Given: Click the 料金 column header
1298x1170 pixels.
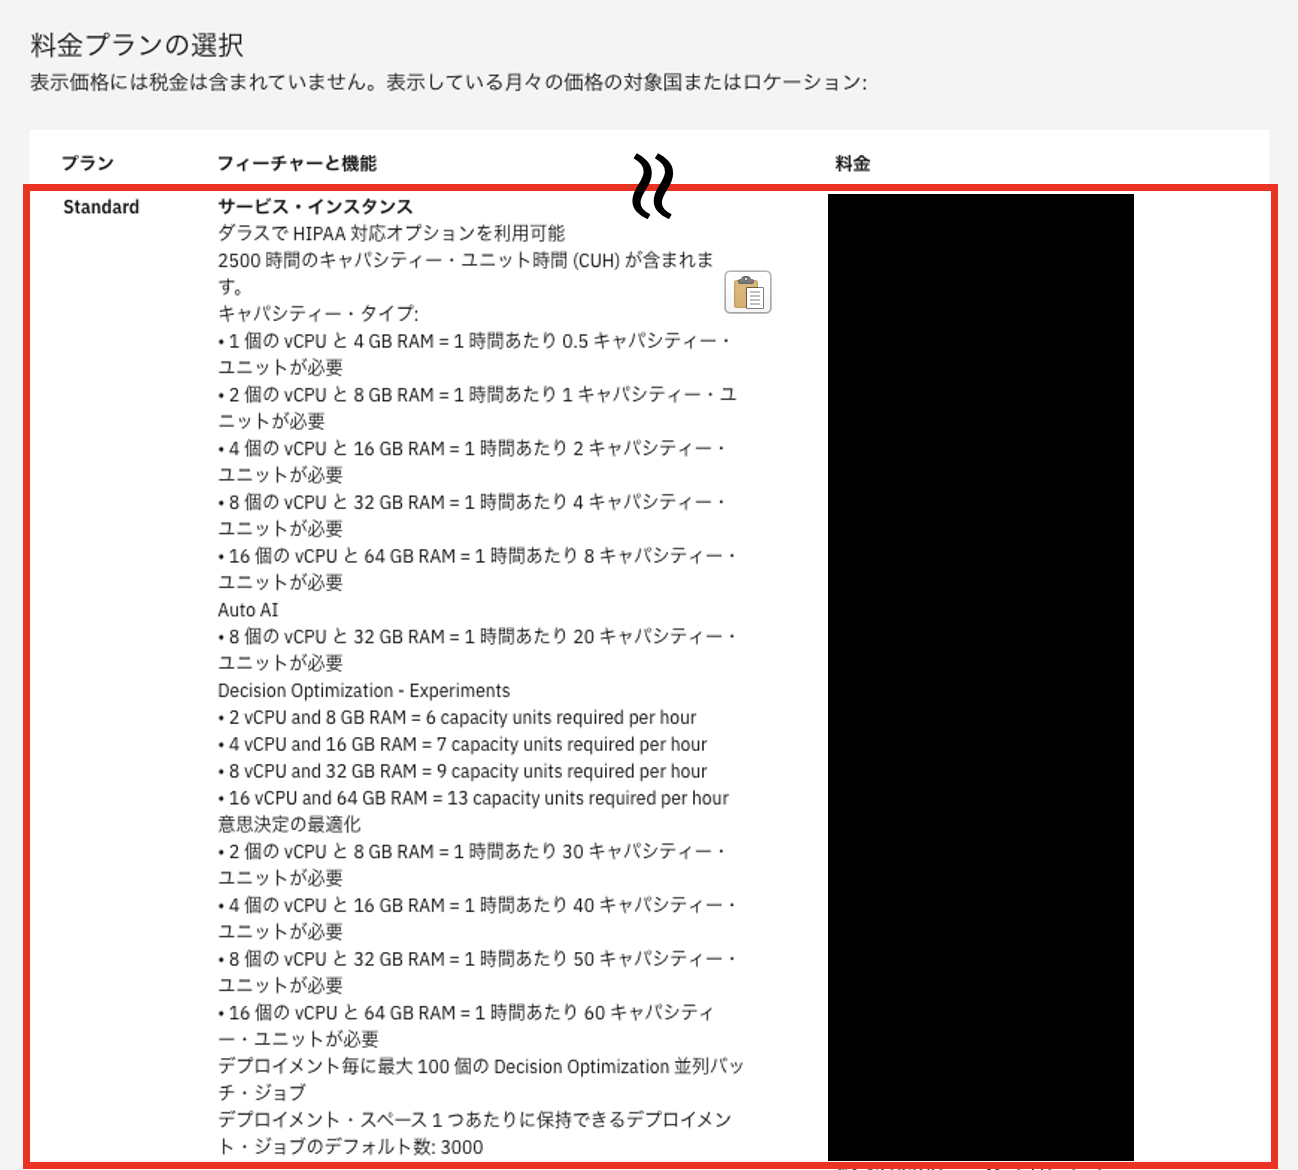Looking at the screenshot, I should pyautogui.click(x=853, y=163).
